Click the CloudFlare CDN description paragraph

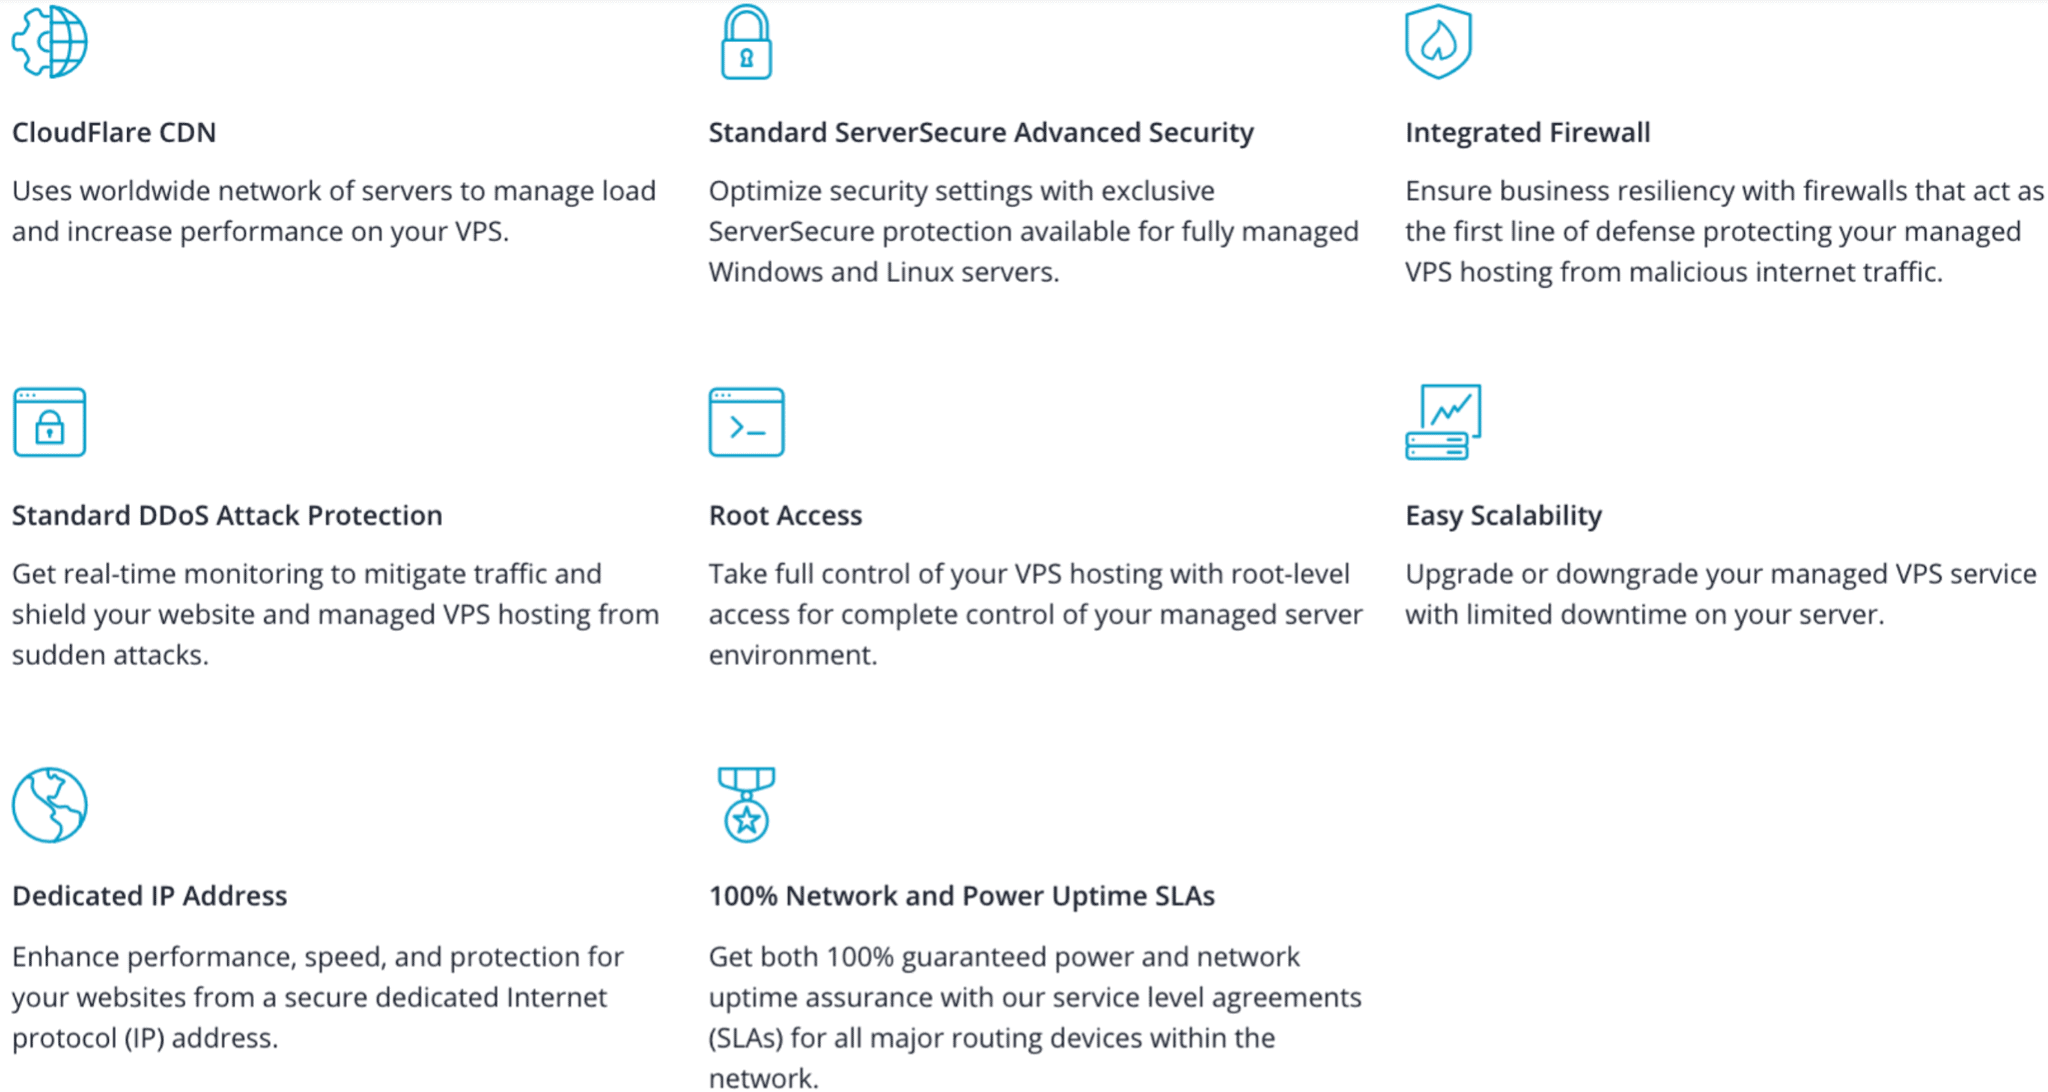pos(334,211)
